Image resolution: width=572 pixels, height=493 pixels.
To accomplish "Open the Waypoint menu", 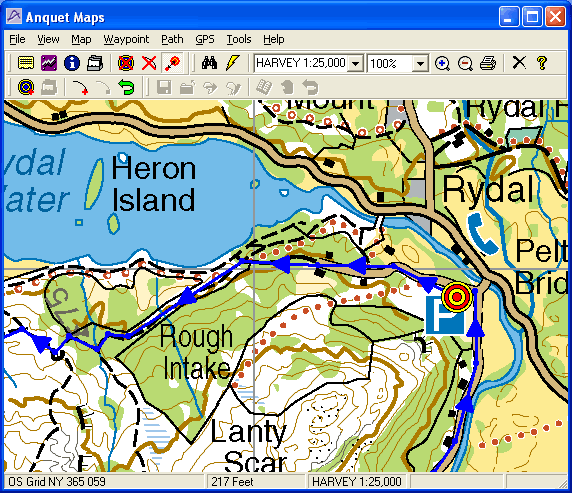I will 126,39.
